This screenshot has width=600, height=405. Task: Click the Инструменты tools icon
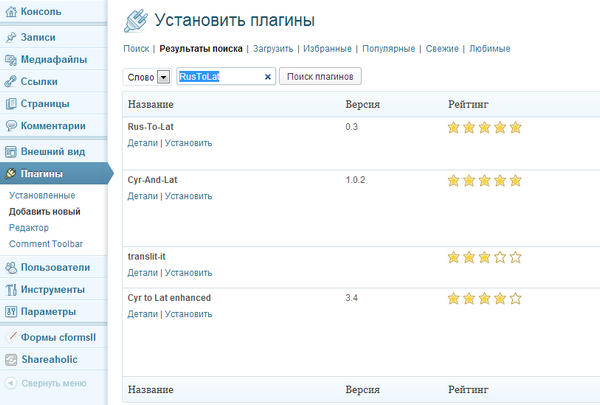(11, 290)
